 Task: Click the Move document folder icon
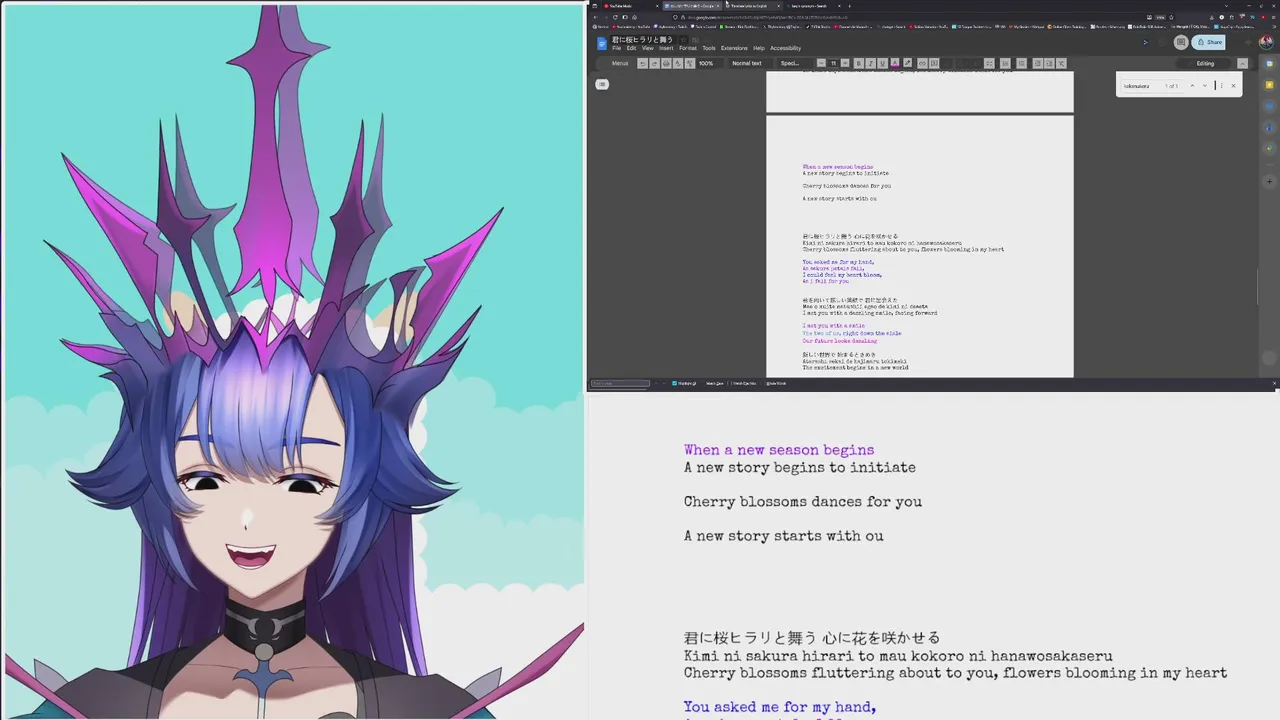click(695, 40)
